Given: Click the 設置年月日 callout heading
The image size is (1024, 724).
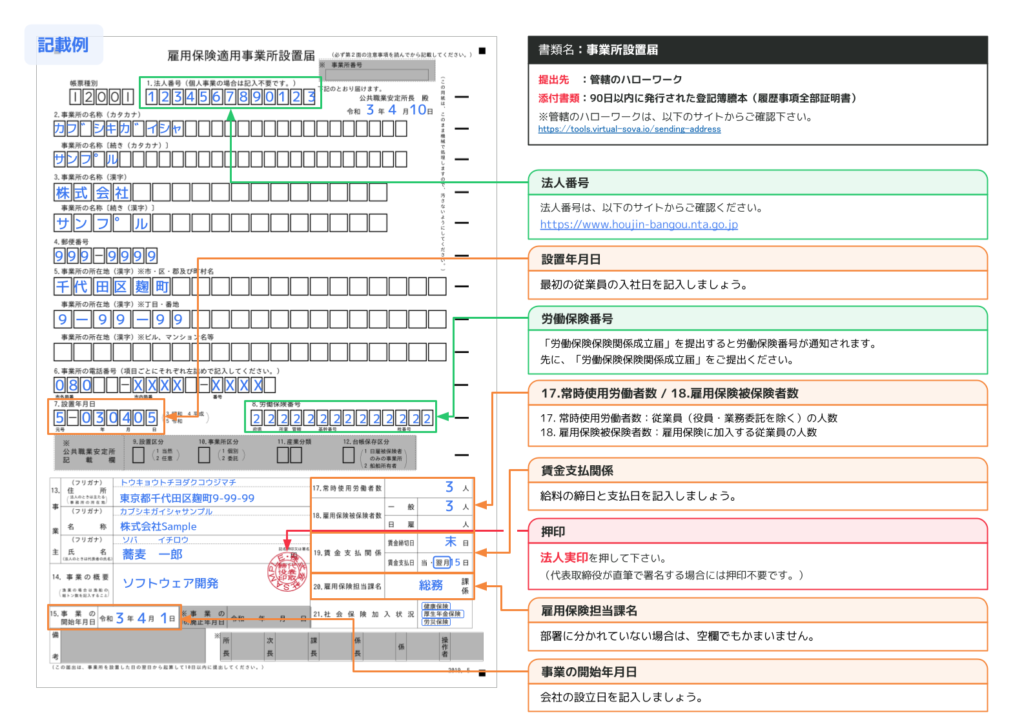Looking at the screenshot, I should click(571, 259).
